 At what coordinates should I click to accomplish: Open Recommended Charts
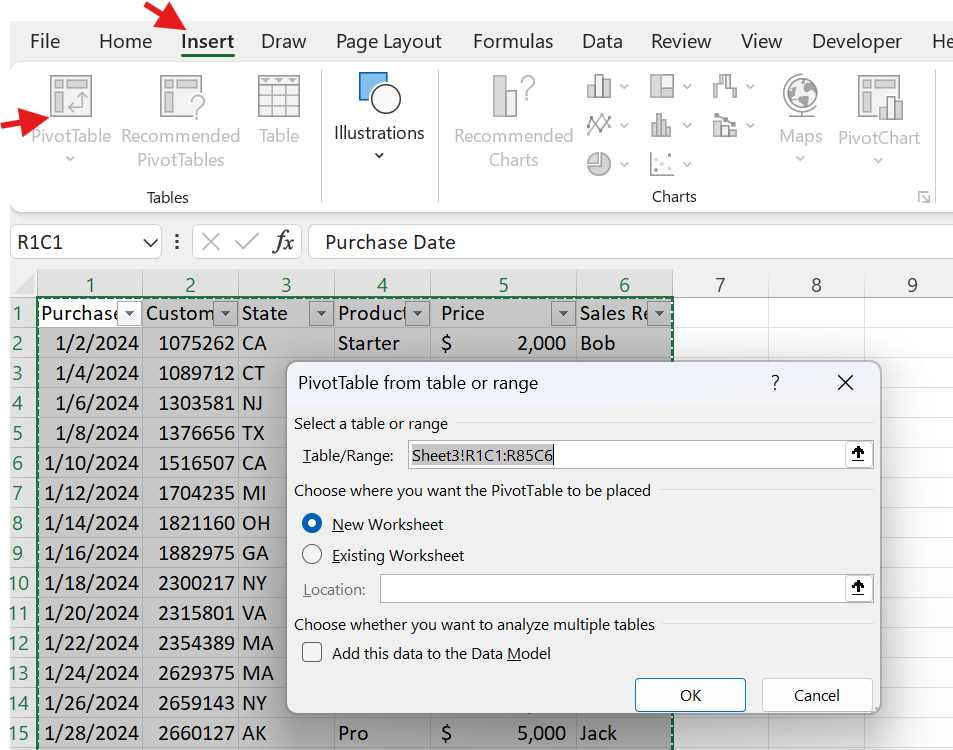click(x=512, y=120)
